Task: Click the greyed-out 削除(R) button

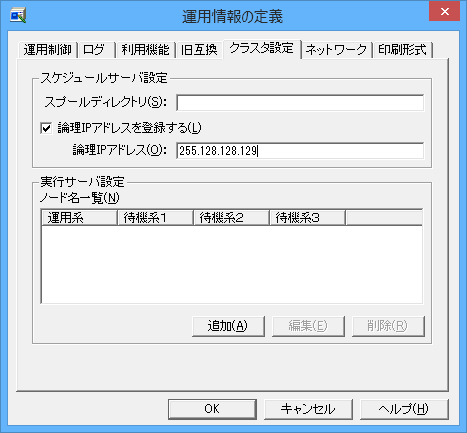Action: pyautogui.click(x=388, y=326)
